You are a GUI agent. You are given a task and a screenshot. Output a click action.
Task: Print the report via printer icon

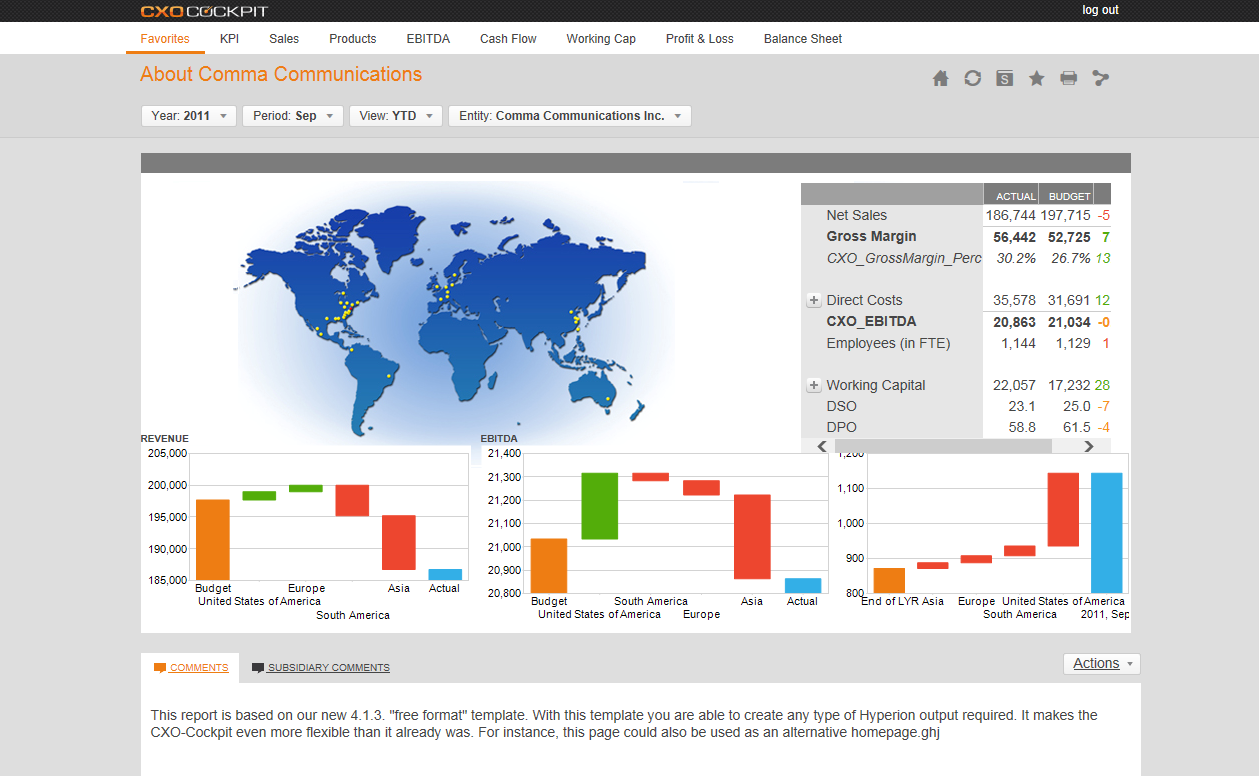1069,78
